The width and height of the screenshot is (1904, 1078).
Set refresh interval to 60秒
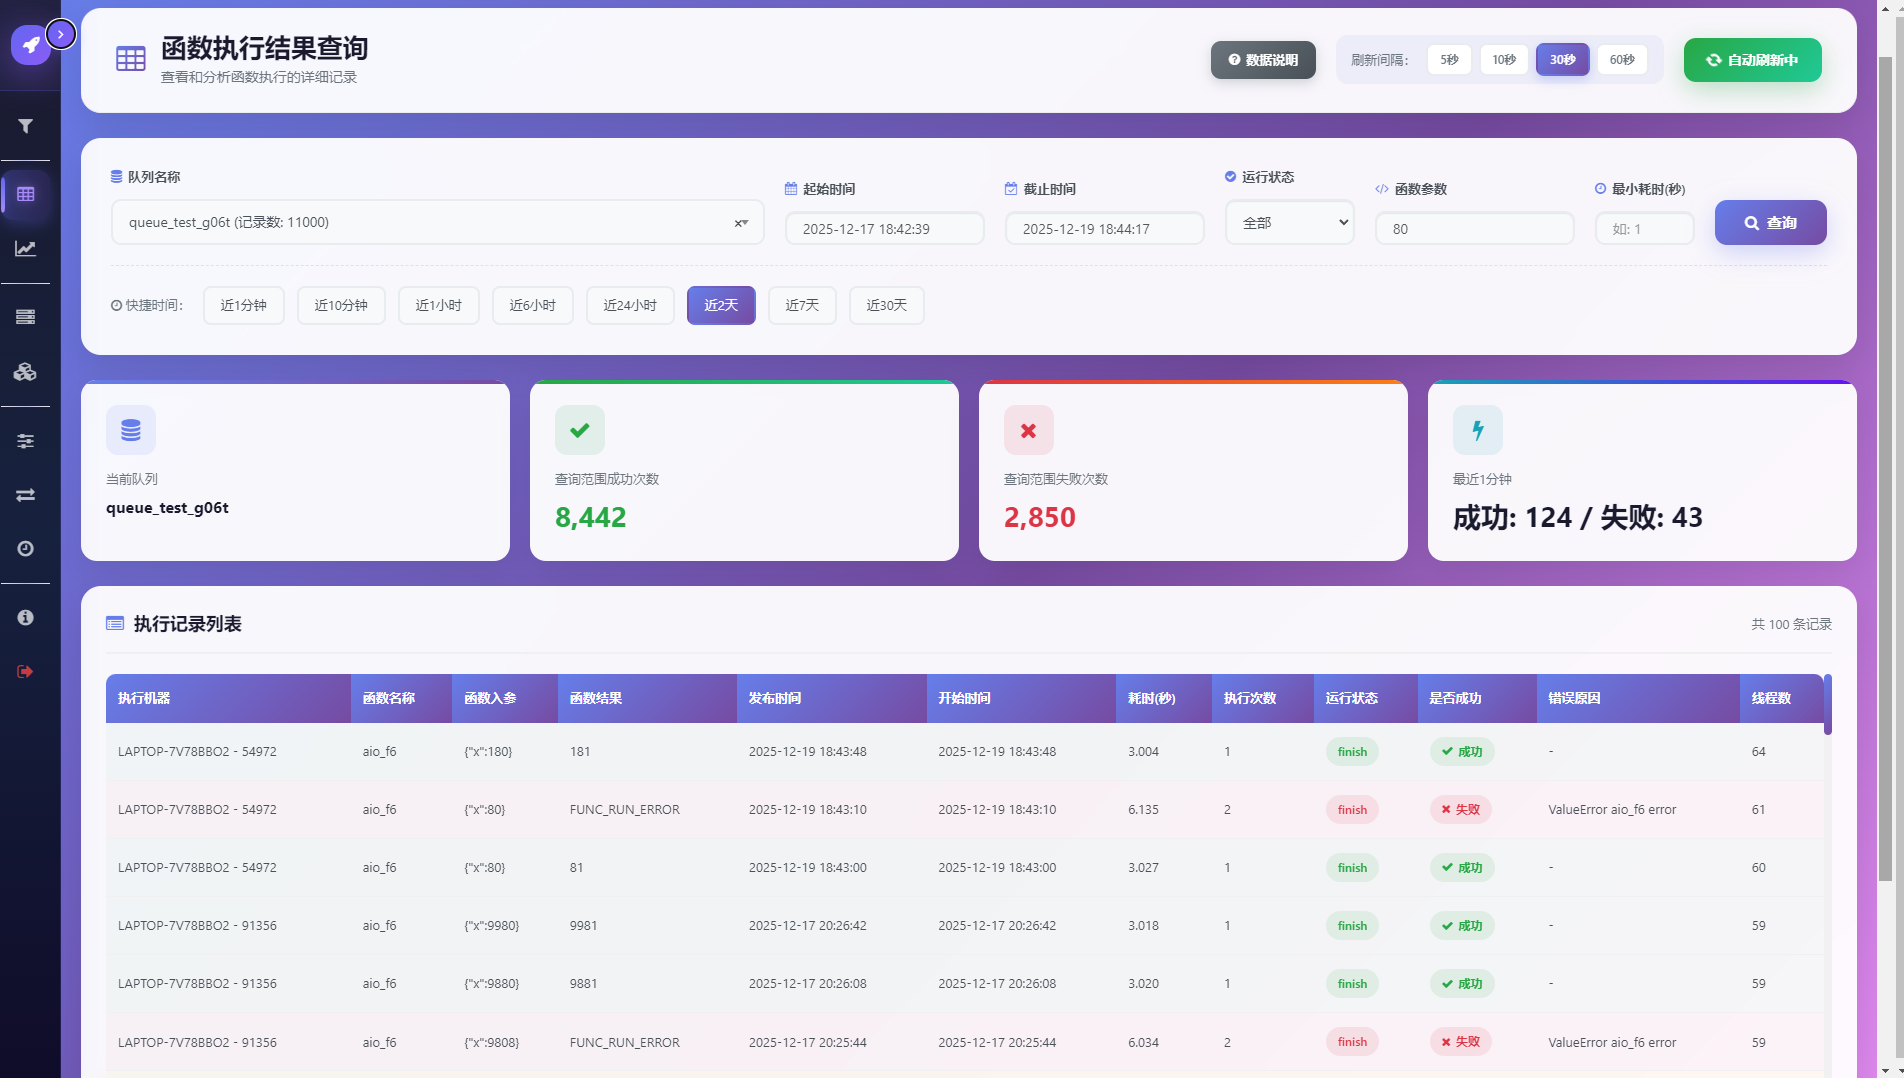tap(1621, 60)
